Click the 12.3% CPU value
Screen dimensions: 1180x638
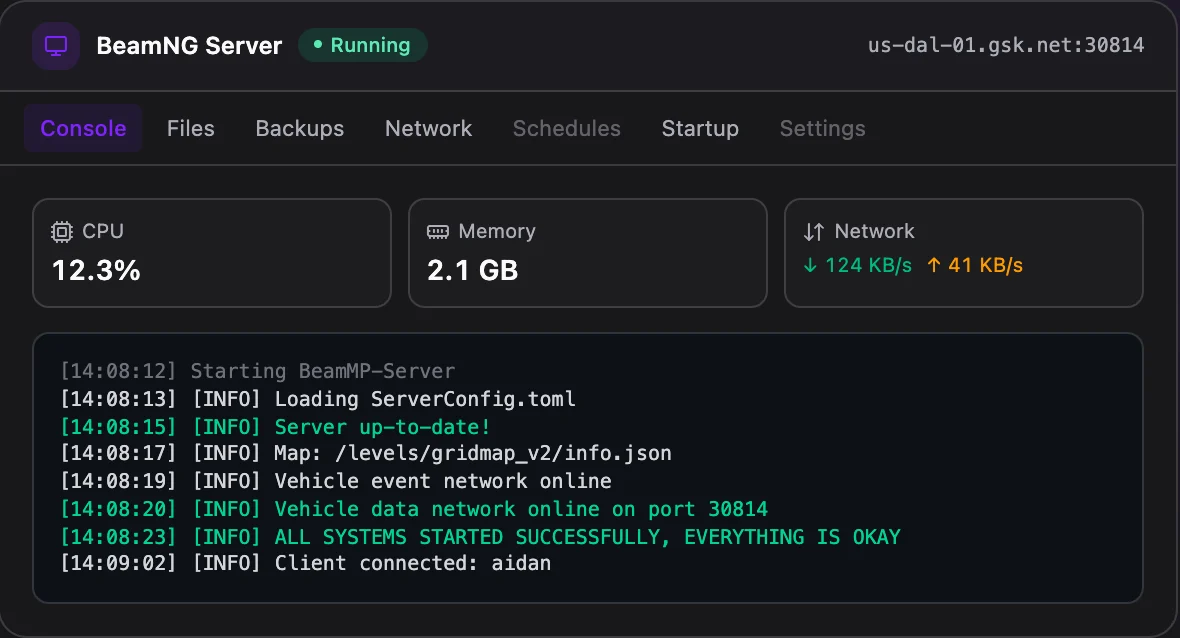click(x=96, y=271)
